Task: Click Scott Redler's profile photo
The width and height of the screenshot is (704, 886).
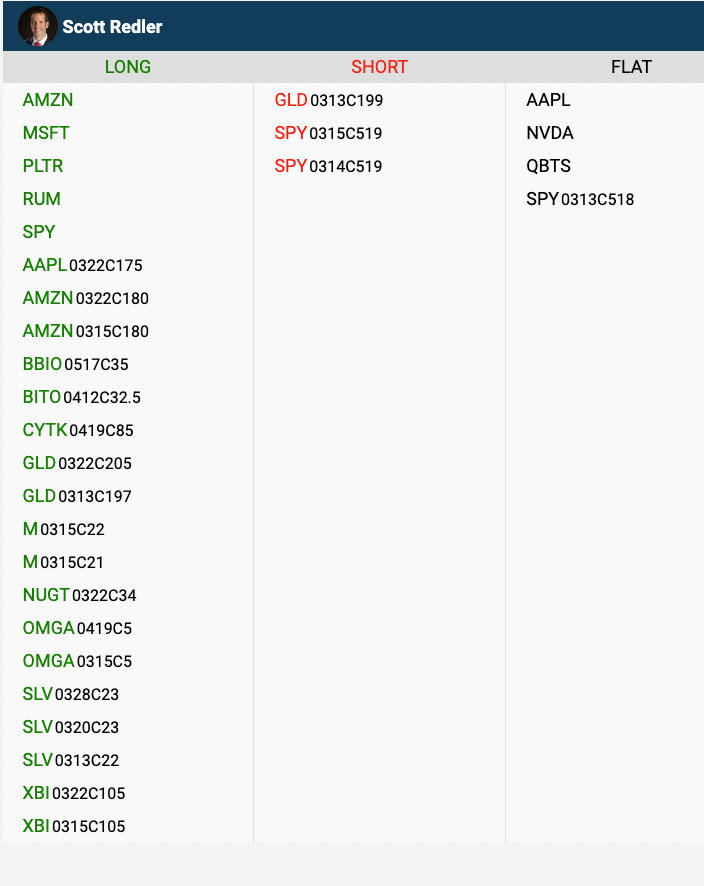Action: tap(38, 26)
